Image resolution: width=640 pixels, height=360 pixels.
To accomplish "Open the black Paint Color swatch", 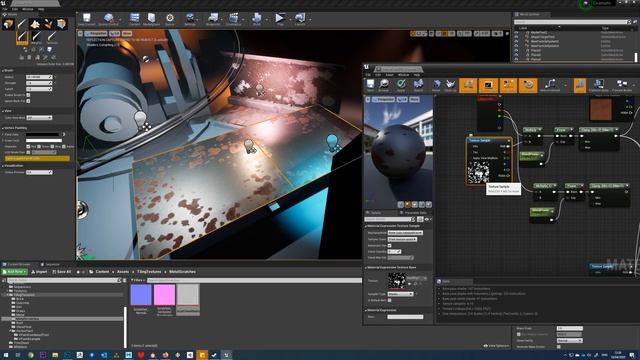I will pyautogui.click(x=43, y=134).
